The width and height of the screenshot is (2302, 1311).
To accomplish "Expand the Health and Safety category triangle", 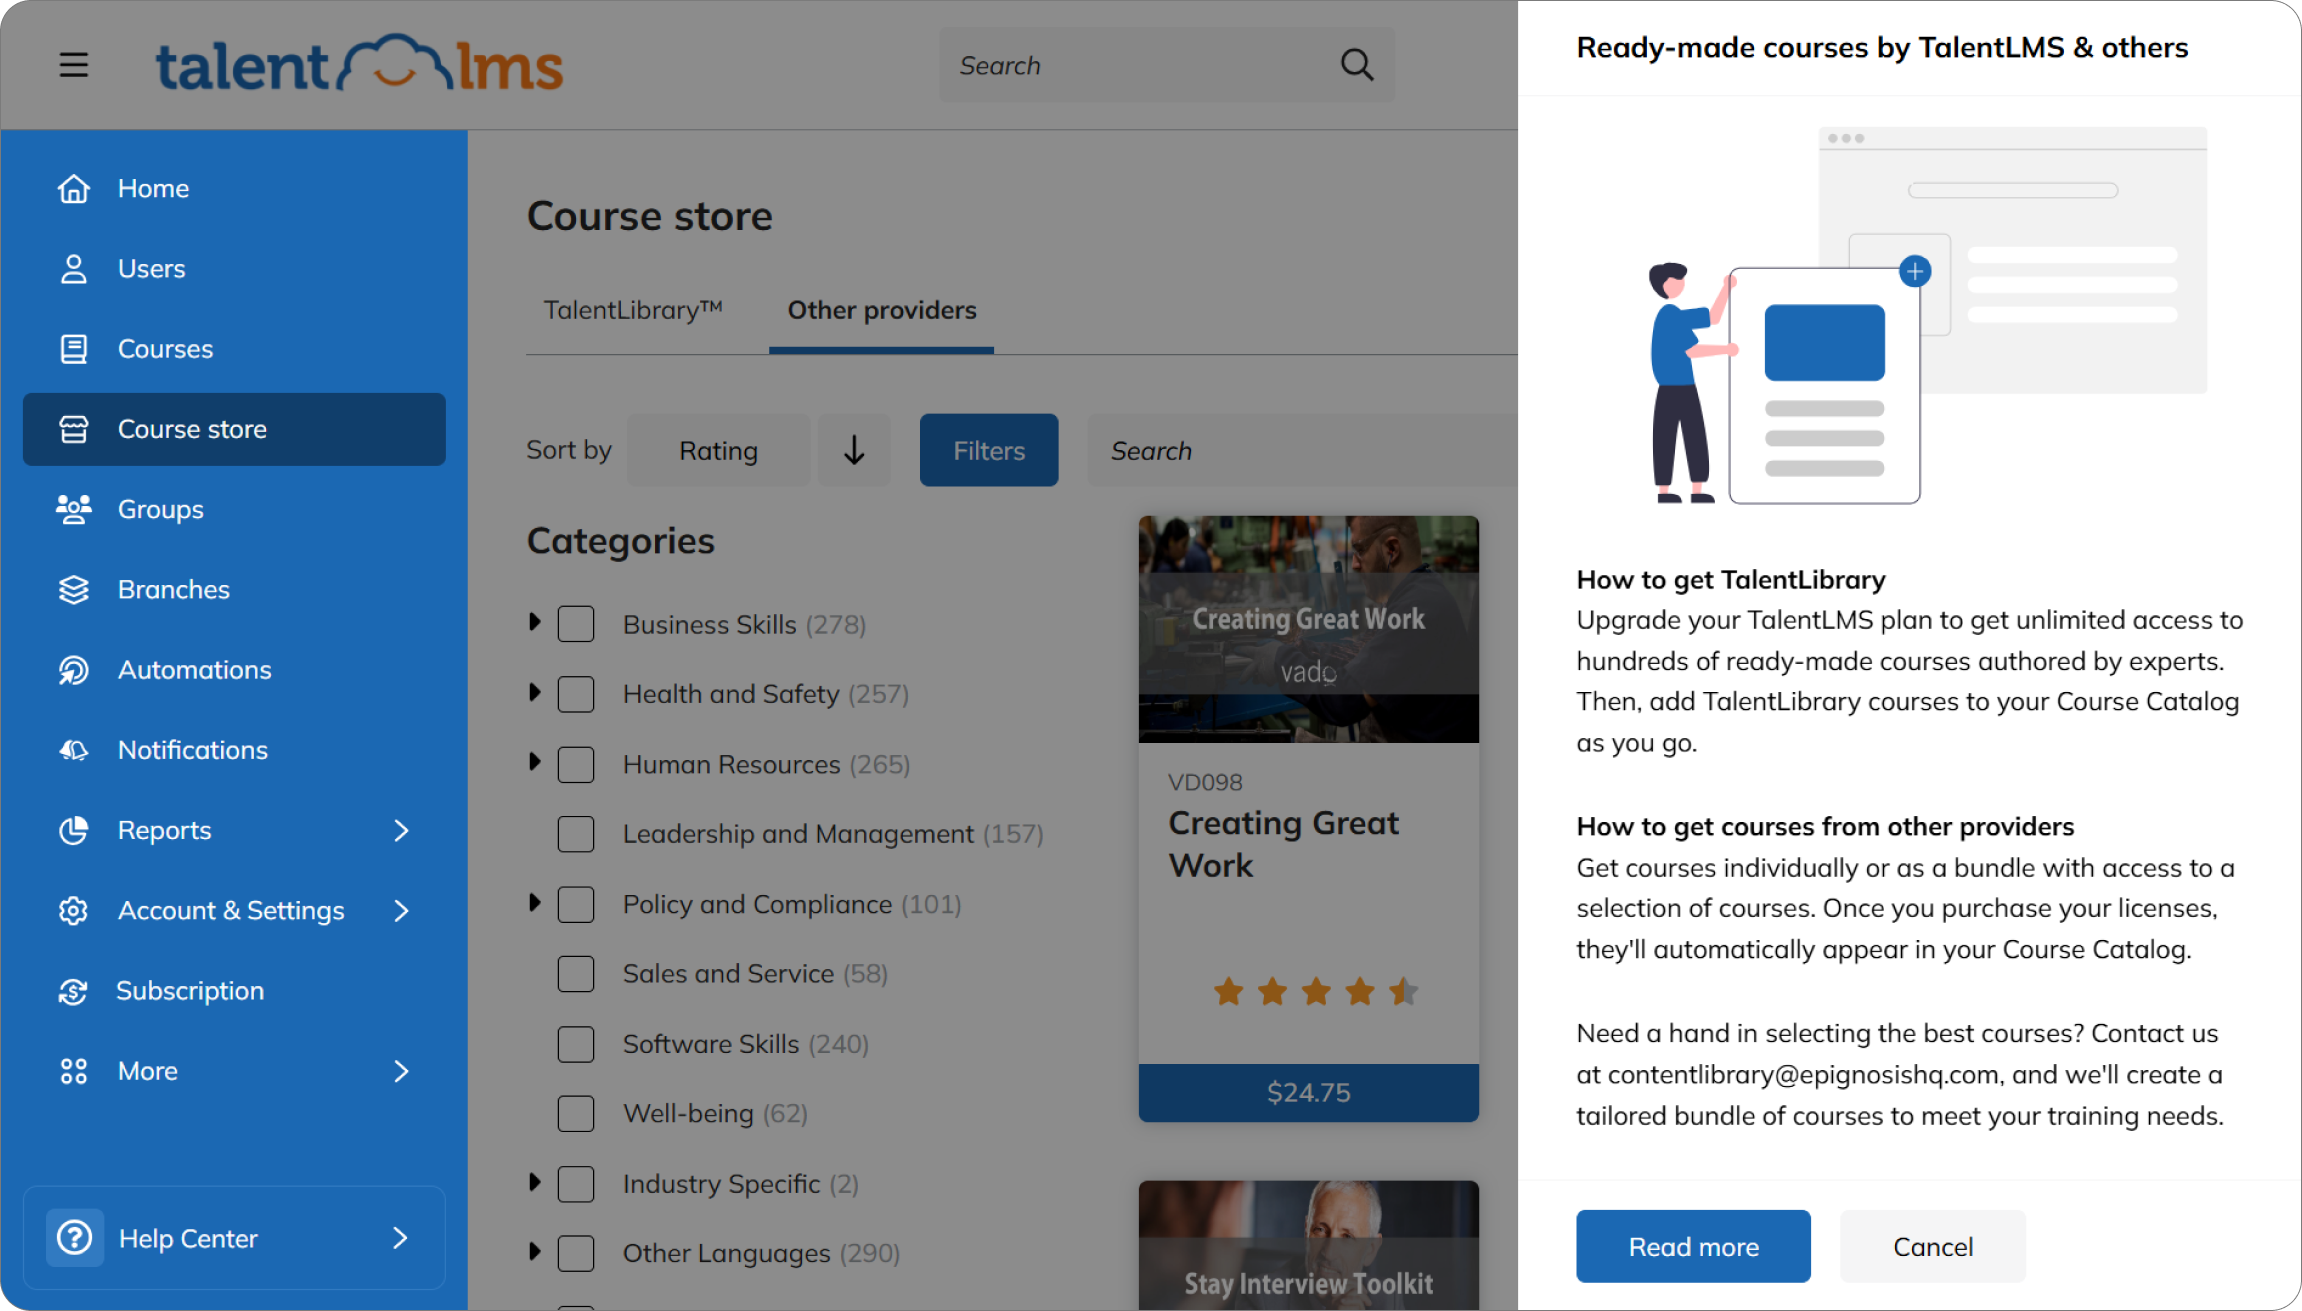I will (535, 692).
